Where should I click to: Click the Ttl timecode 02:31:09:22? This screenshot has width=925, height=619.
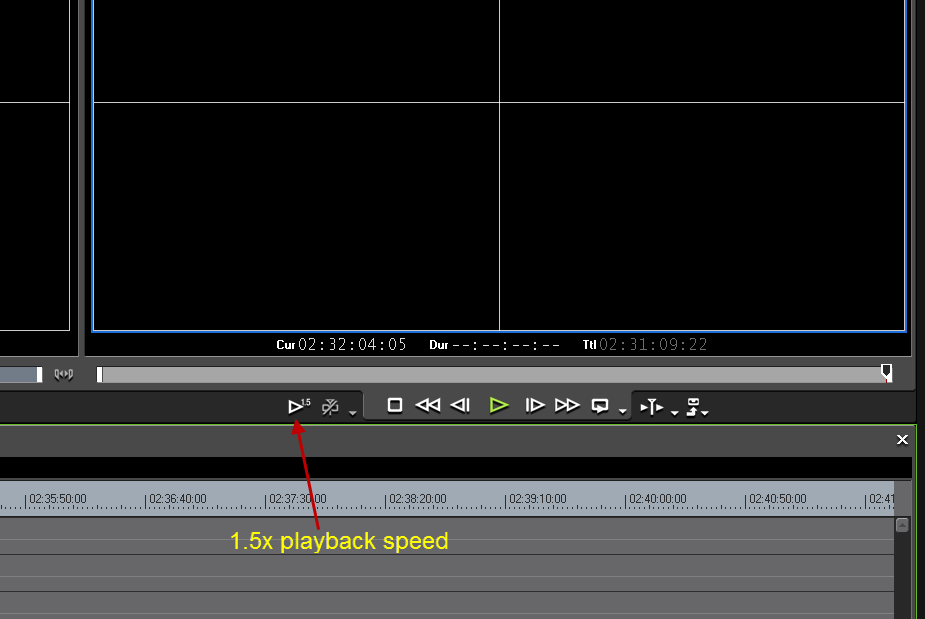pos(653,345)
